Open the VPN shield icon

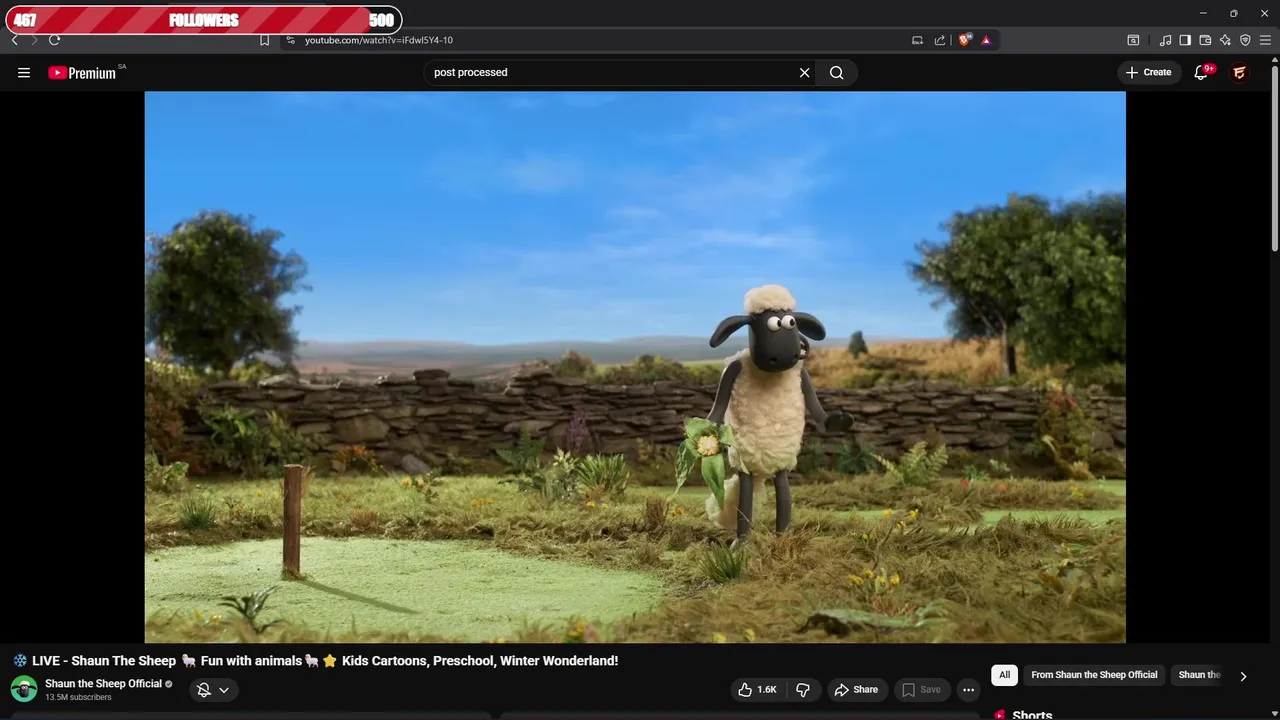[x=1245, y=40]
